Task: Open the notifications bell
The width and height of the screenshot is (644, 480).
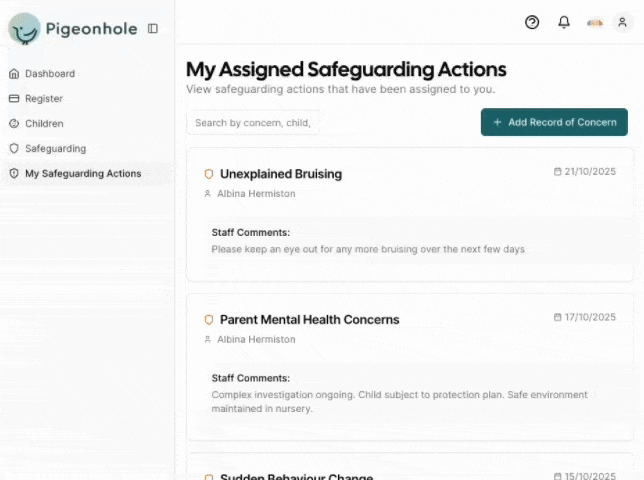Action: [564, 22]
